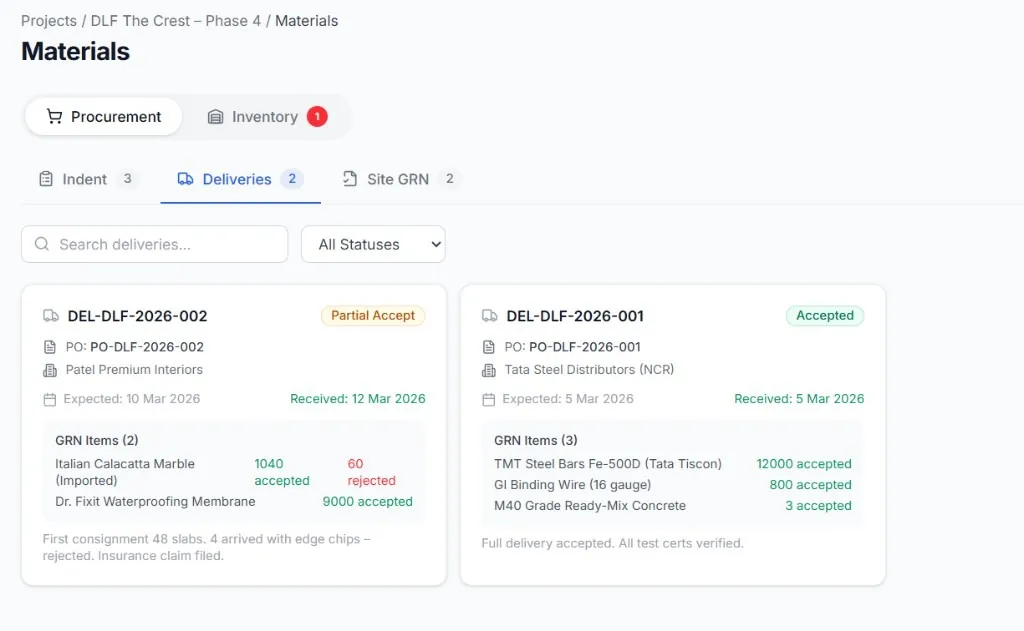Click calendar icon beside Expected: 5 Mar 2026
Screen dimensions: 1024x631
pos(488,399)
